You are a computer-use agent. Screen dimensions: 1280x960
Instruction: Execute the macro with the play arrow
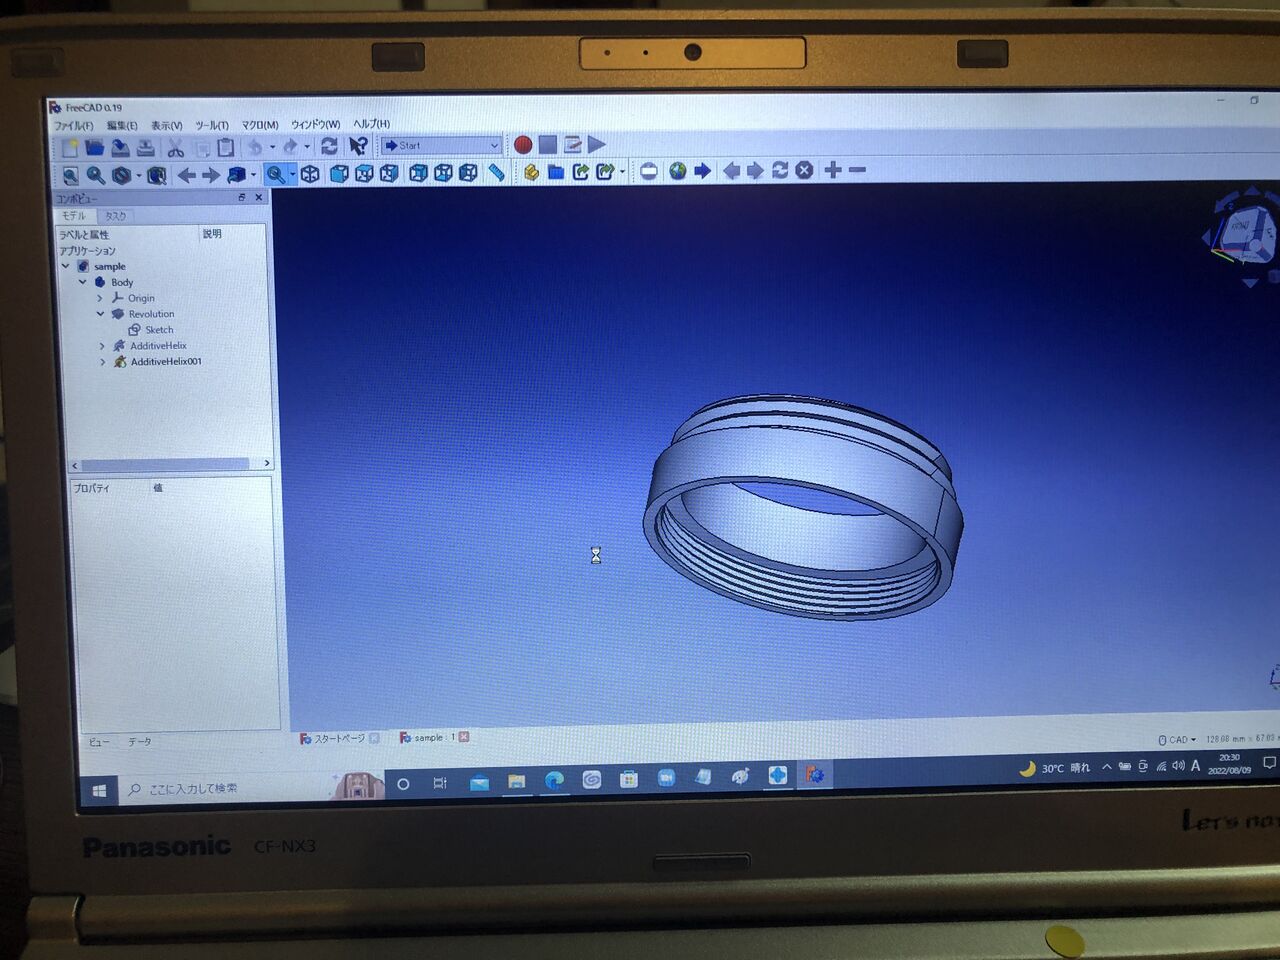click(597, 145)
